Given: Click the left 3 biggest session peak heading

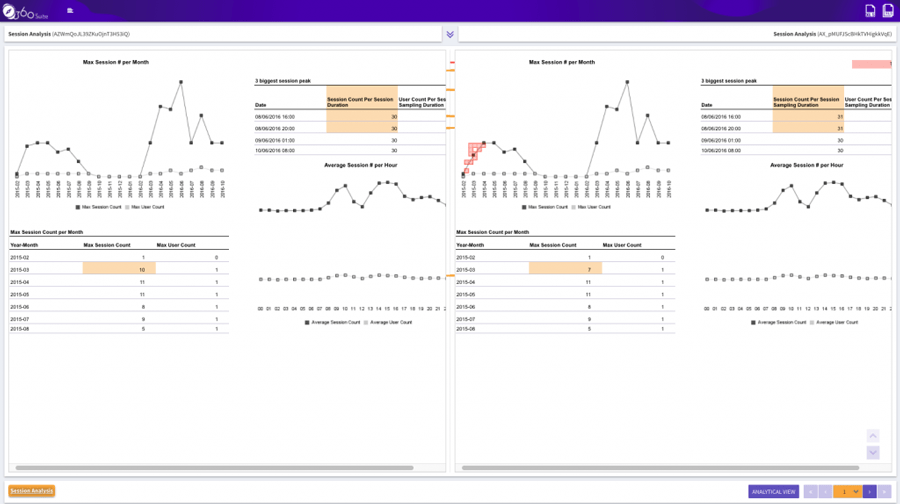Looking at the screenshot, I should pyautogui.click(x=283, y=81).
